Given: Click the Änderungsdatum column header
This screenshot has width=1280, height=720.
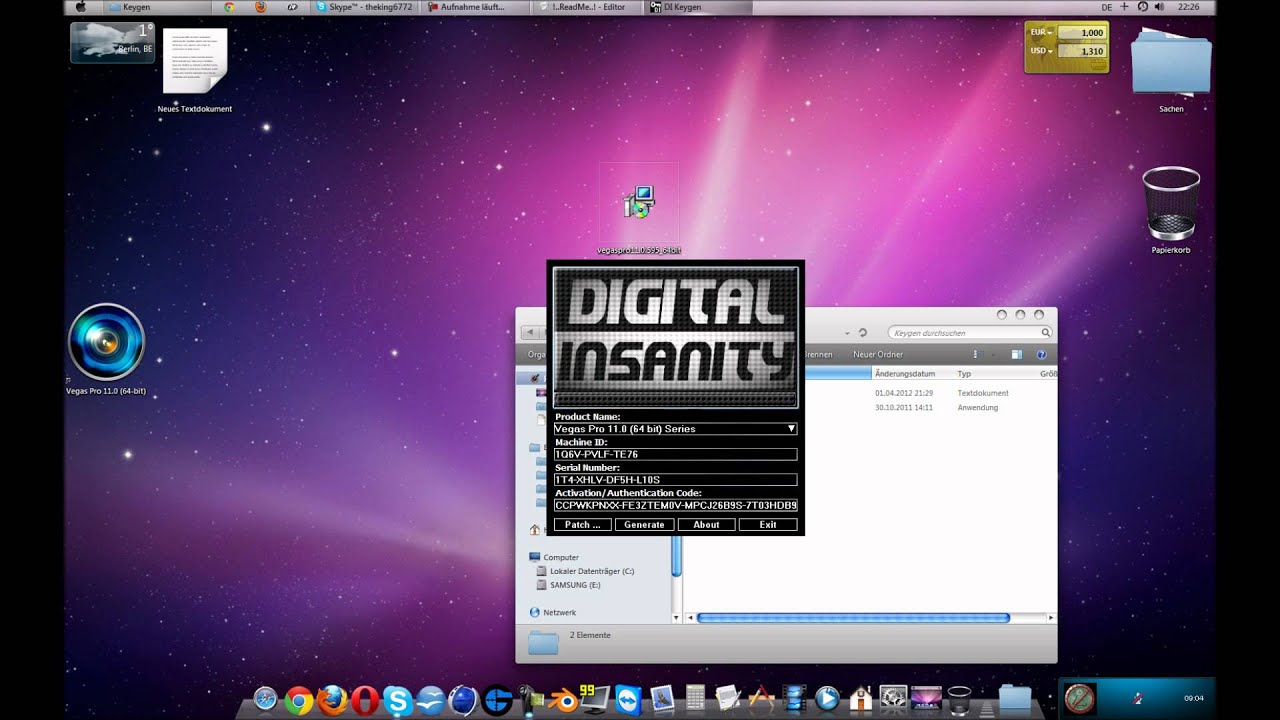Looking at the screenshot, I should (912, 373).
